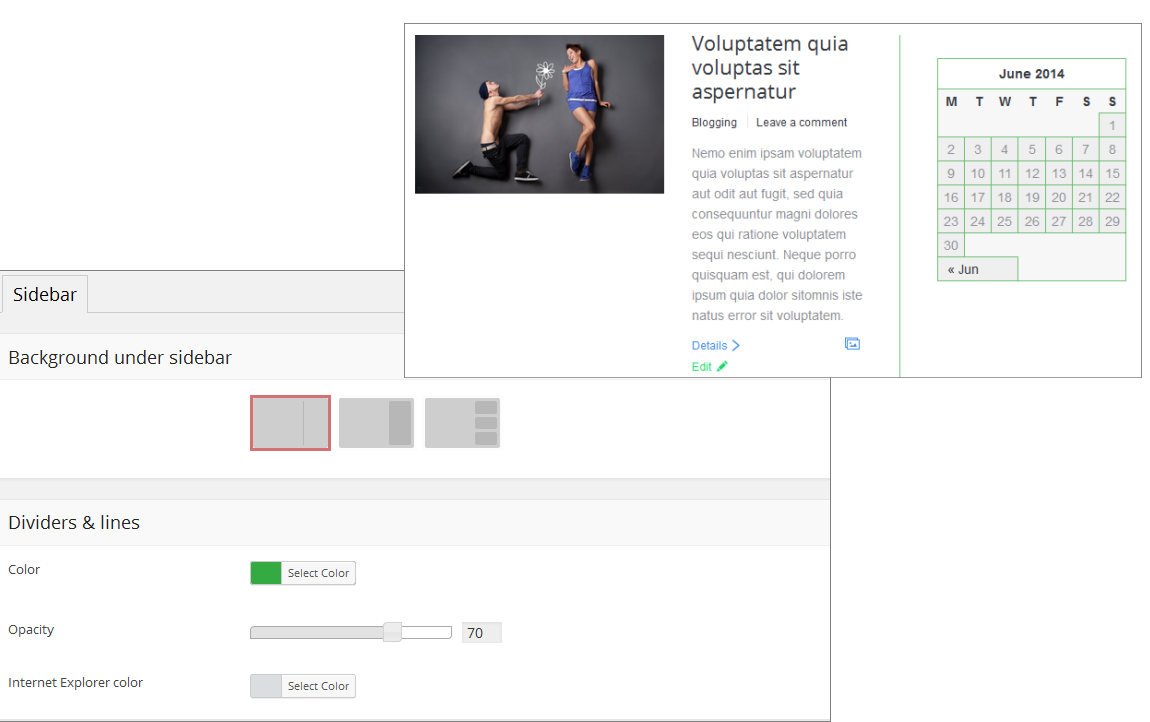Click the couple photo post thumbnail
The height and width of the screenshot is (722, 1150).
pos(539,114)
